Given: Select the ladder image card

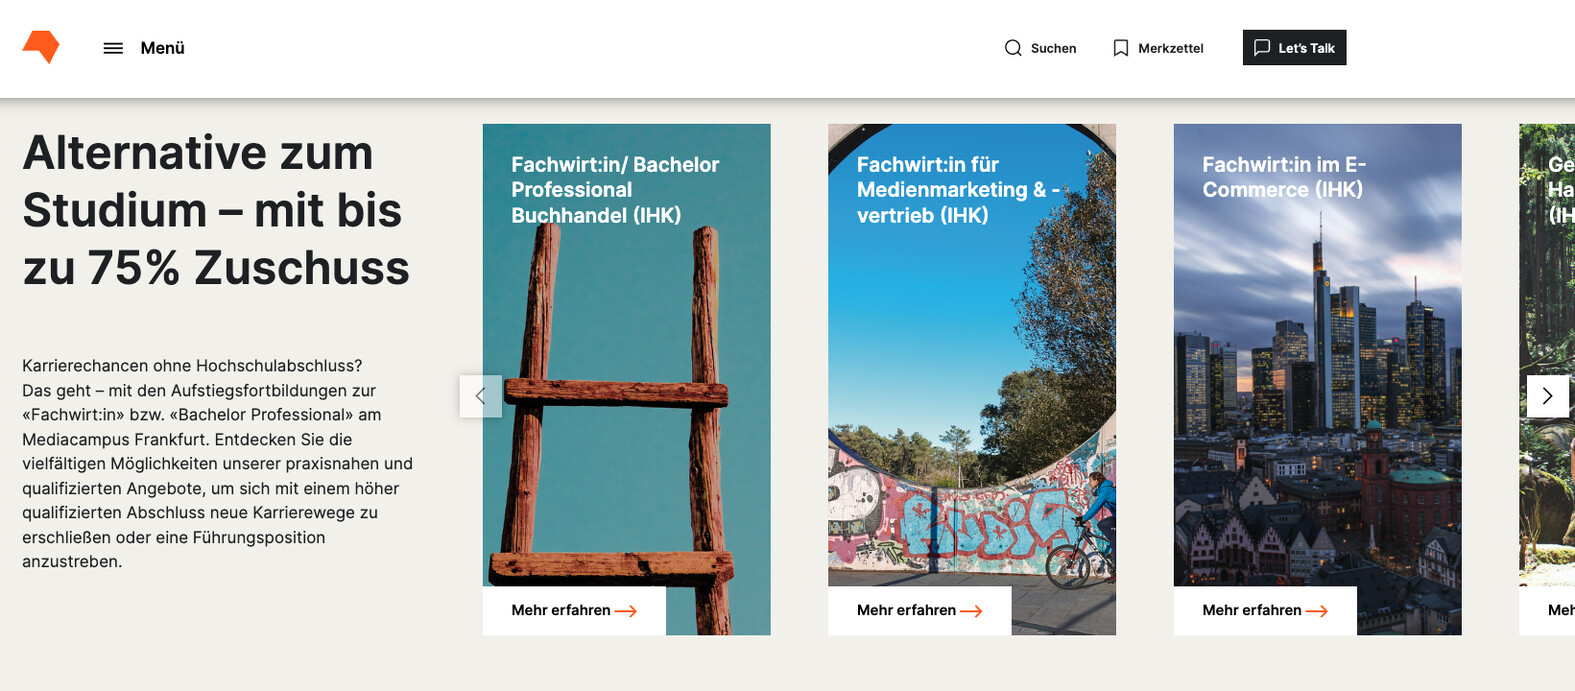Looking at the screenshot, I should [626, 400].
